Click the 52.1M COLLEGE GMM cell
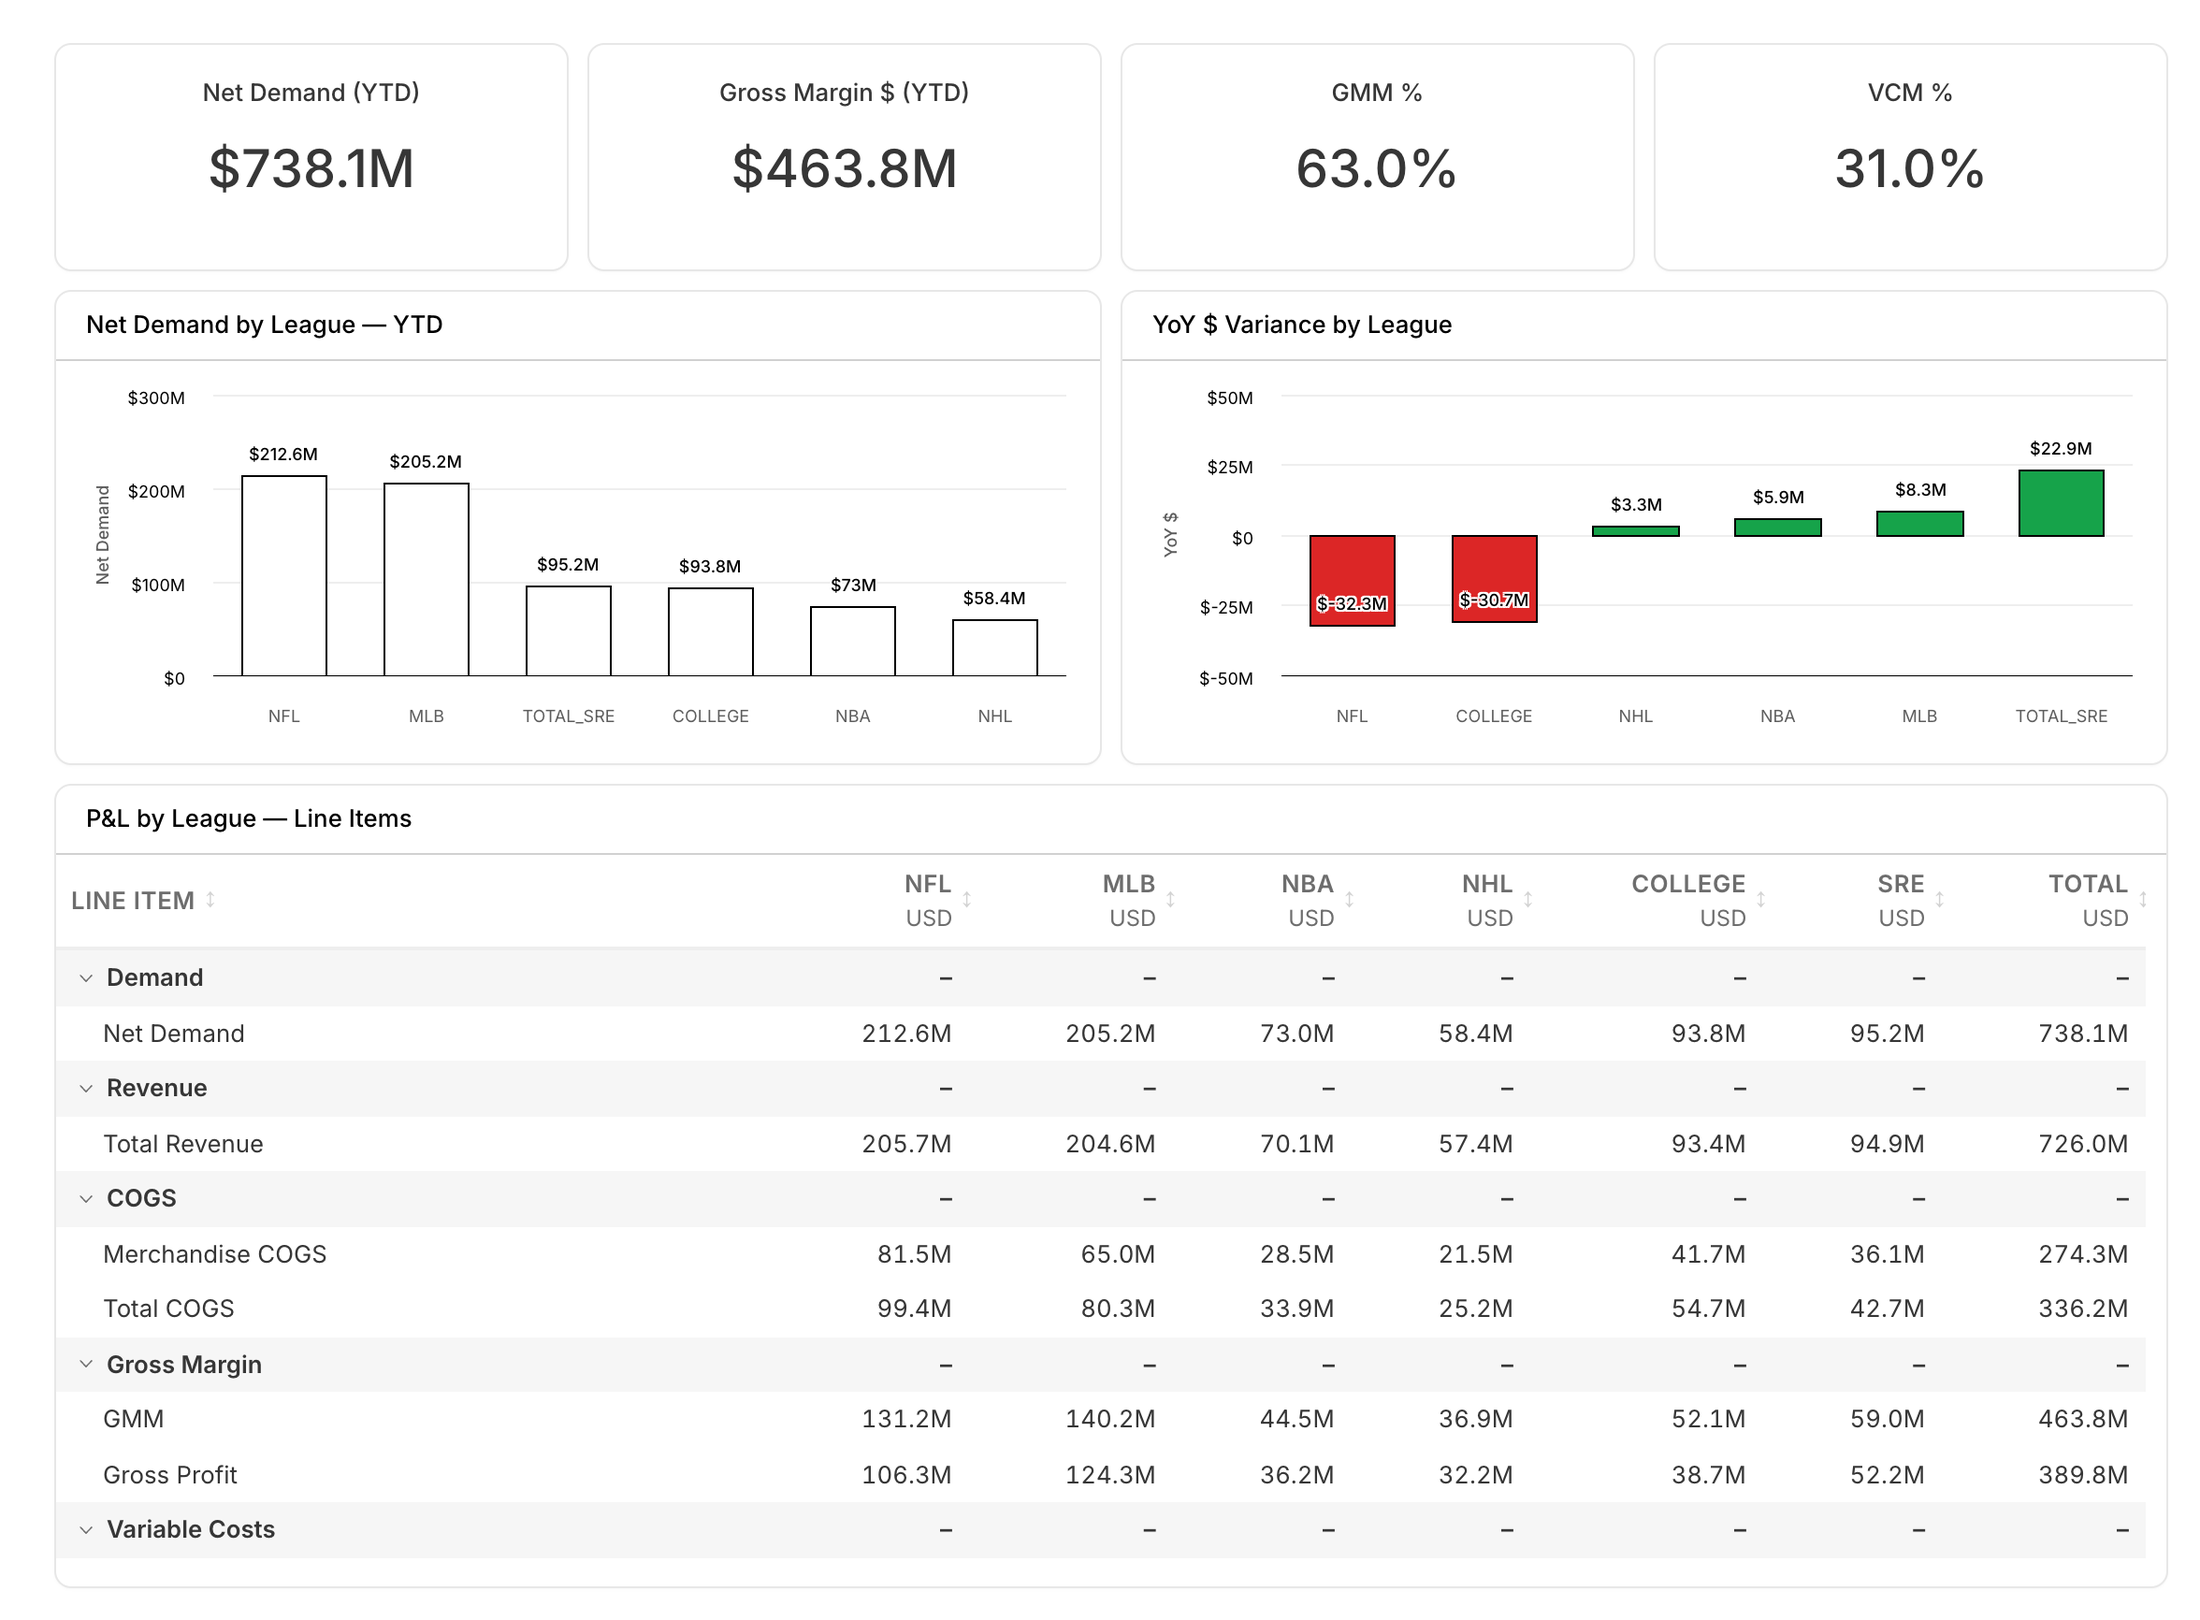 (x=1708, y=1418)
